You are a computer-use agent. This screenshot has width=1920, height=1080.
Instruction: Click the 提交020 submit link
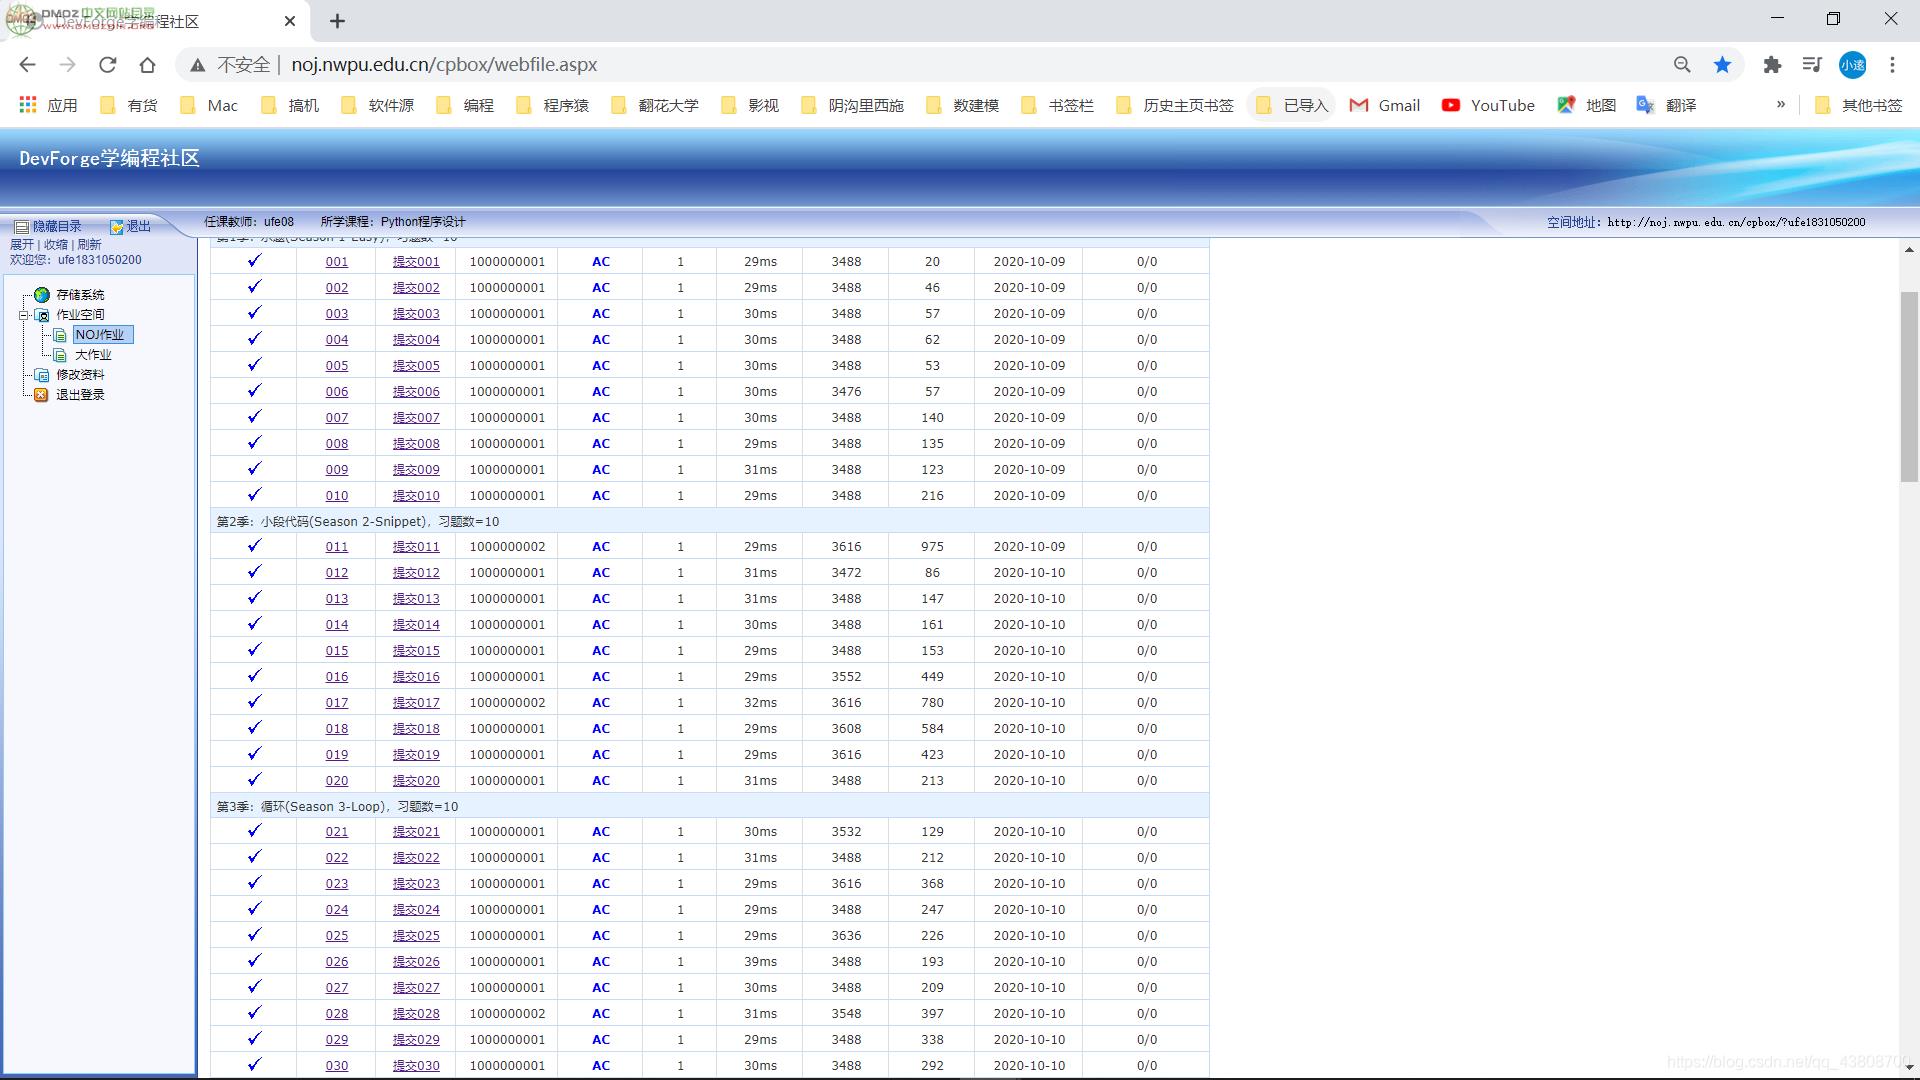pyautogui.click(x=416, y=781)
